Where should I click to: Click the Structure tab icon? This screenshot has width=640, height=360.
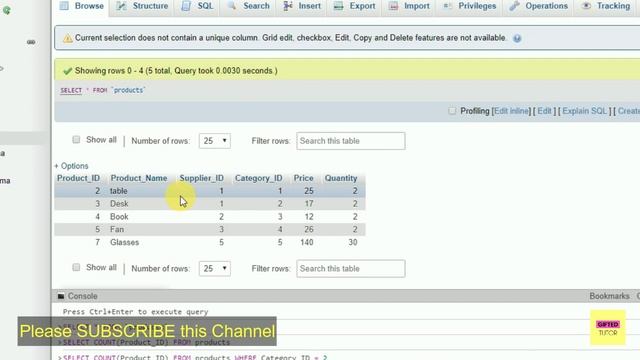click(121, 6)
